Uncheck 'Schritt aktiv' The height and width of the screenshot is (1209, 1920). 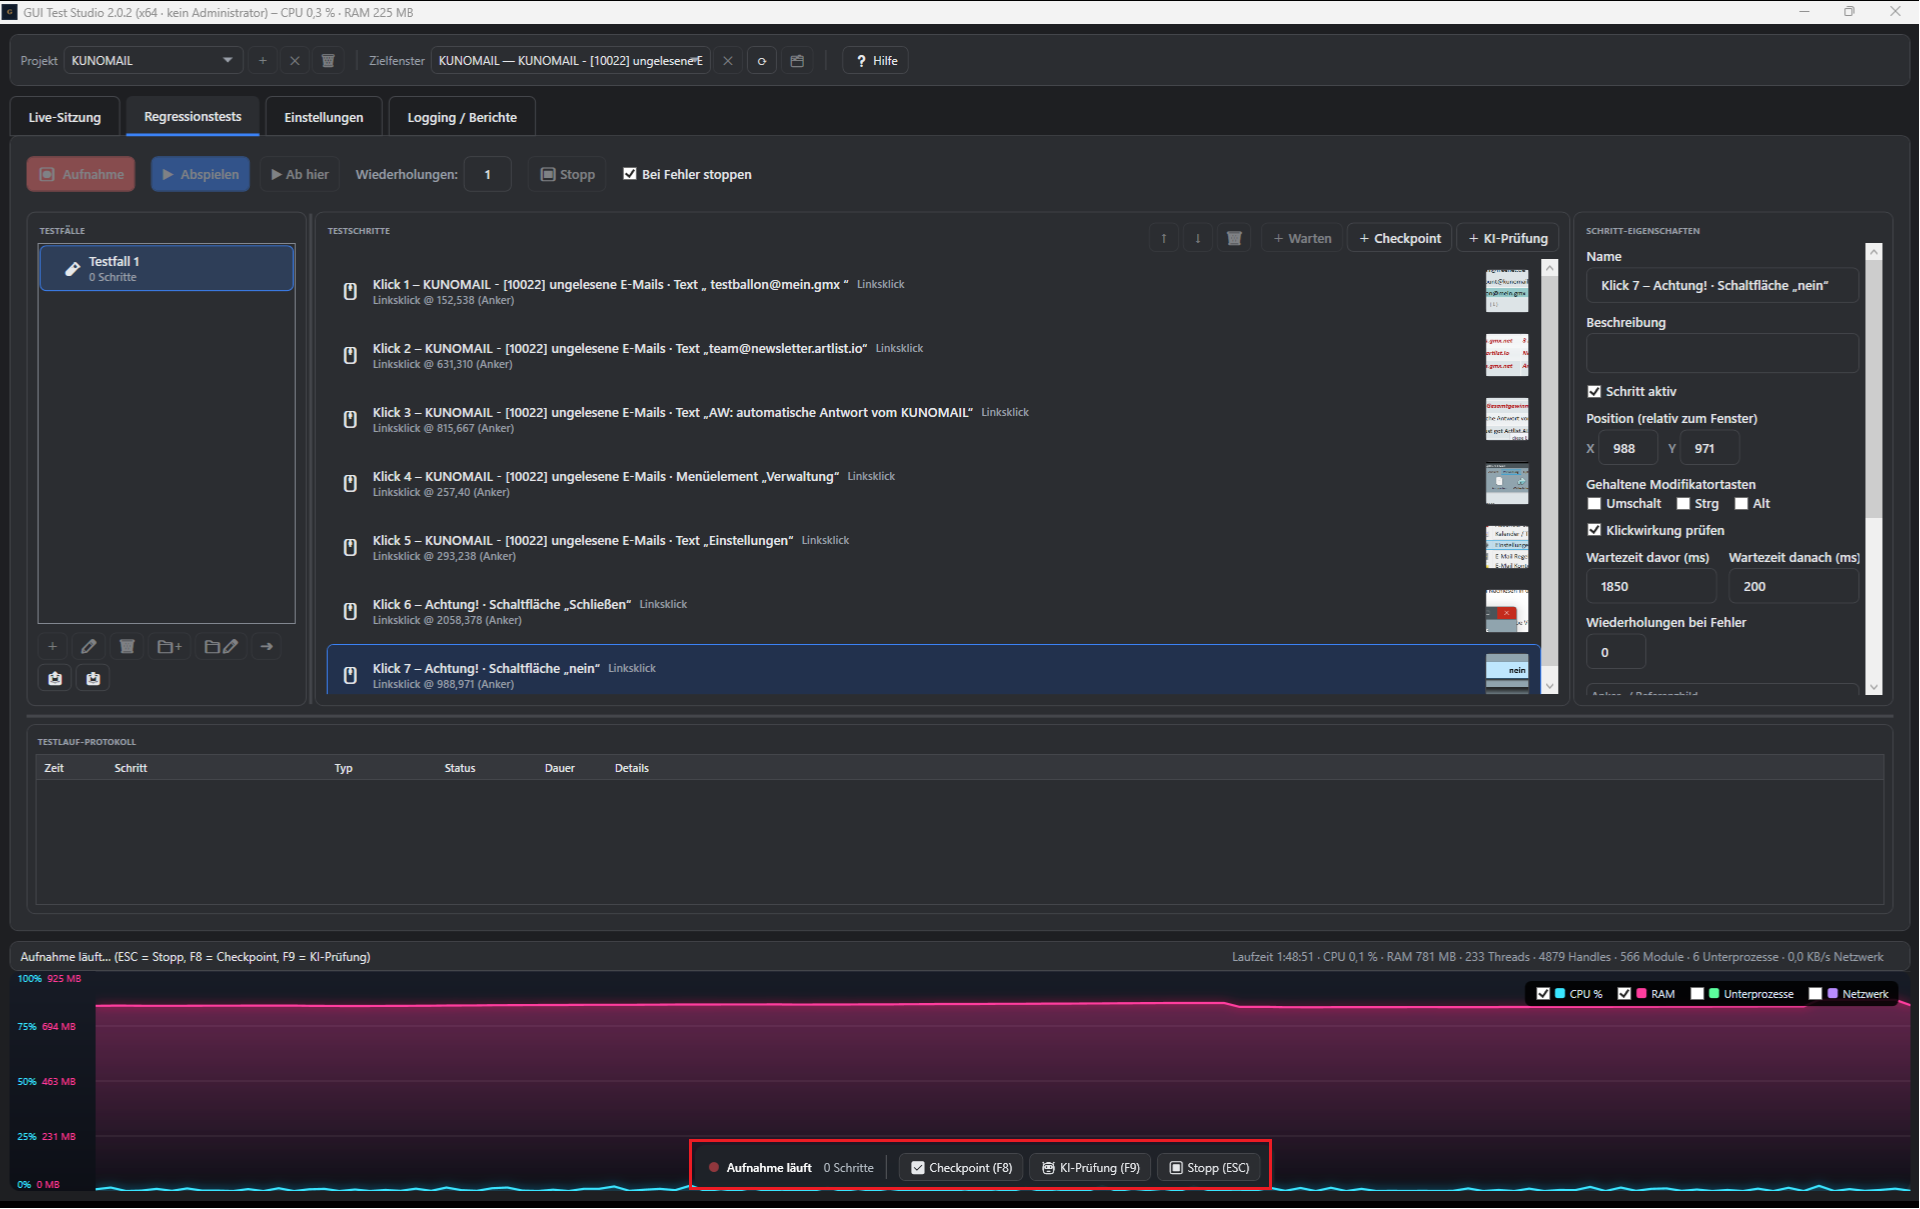[1594, 392]
